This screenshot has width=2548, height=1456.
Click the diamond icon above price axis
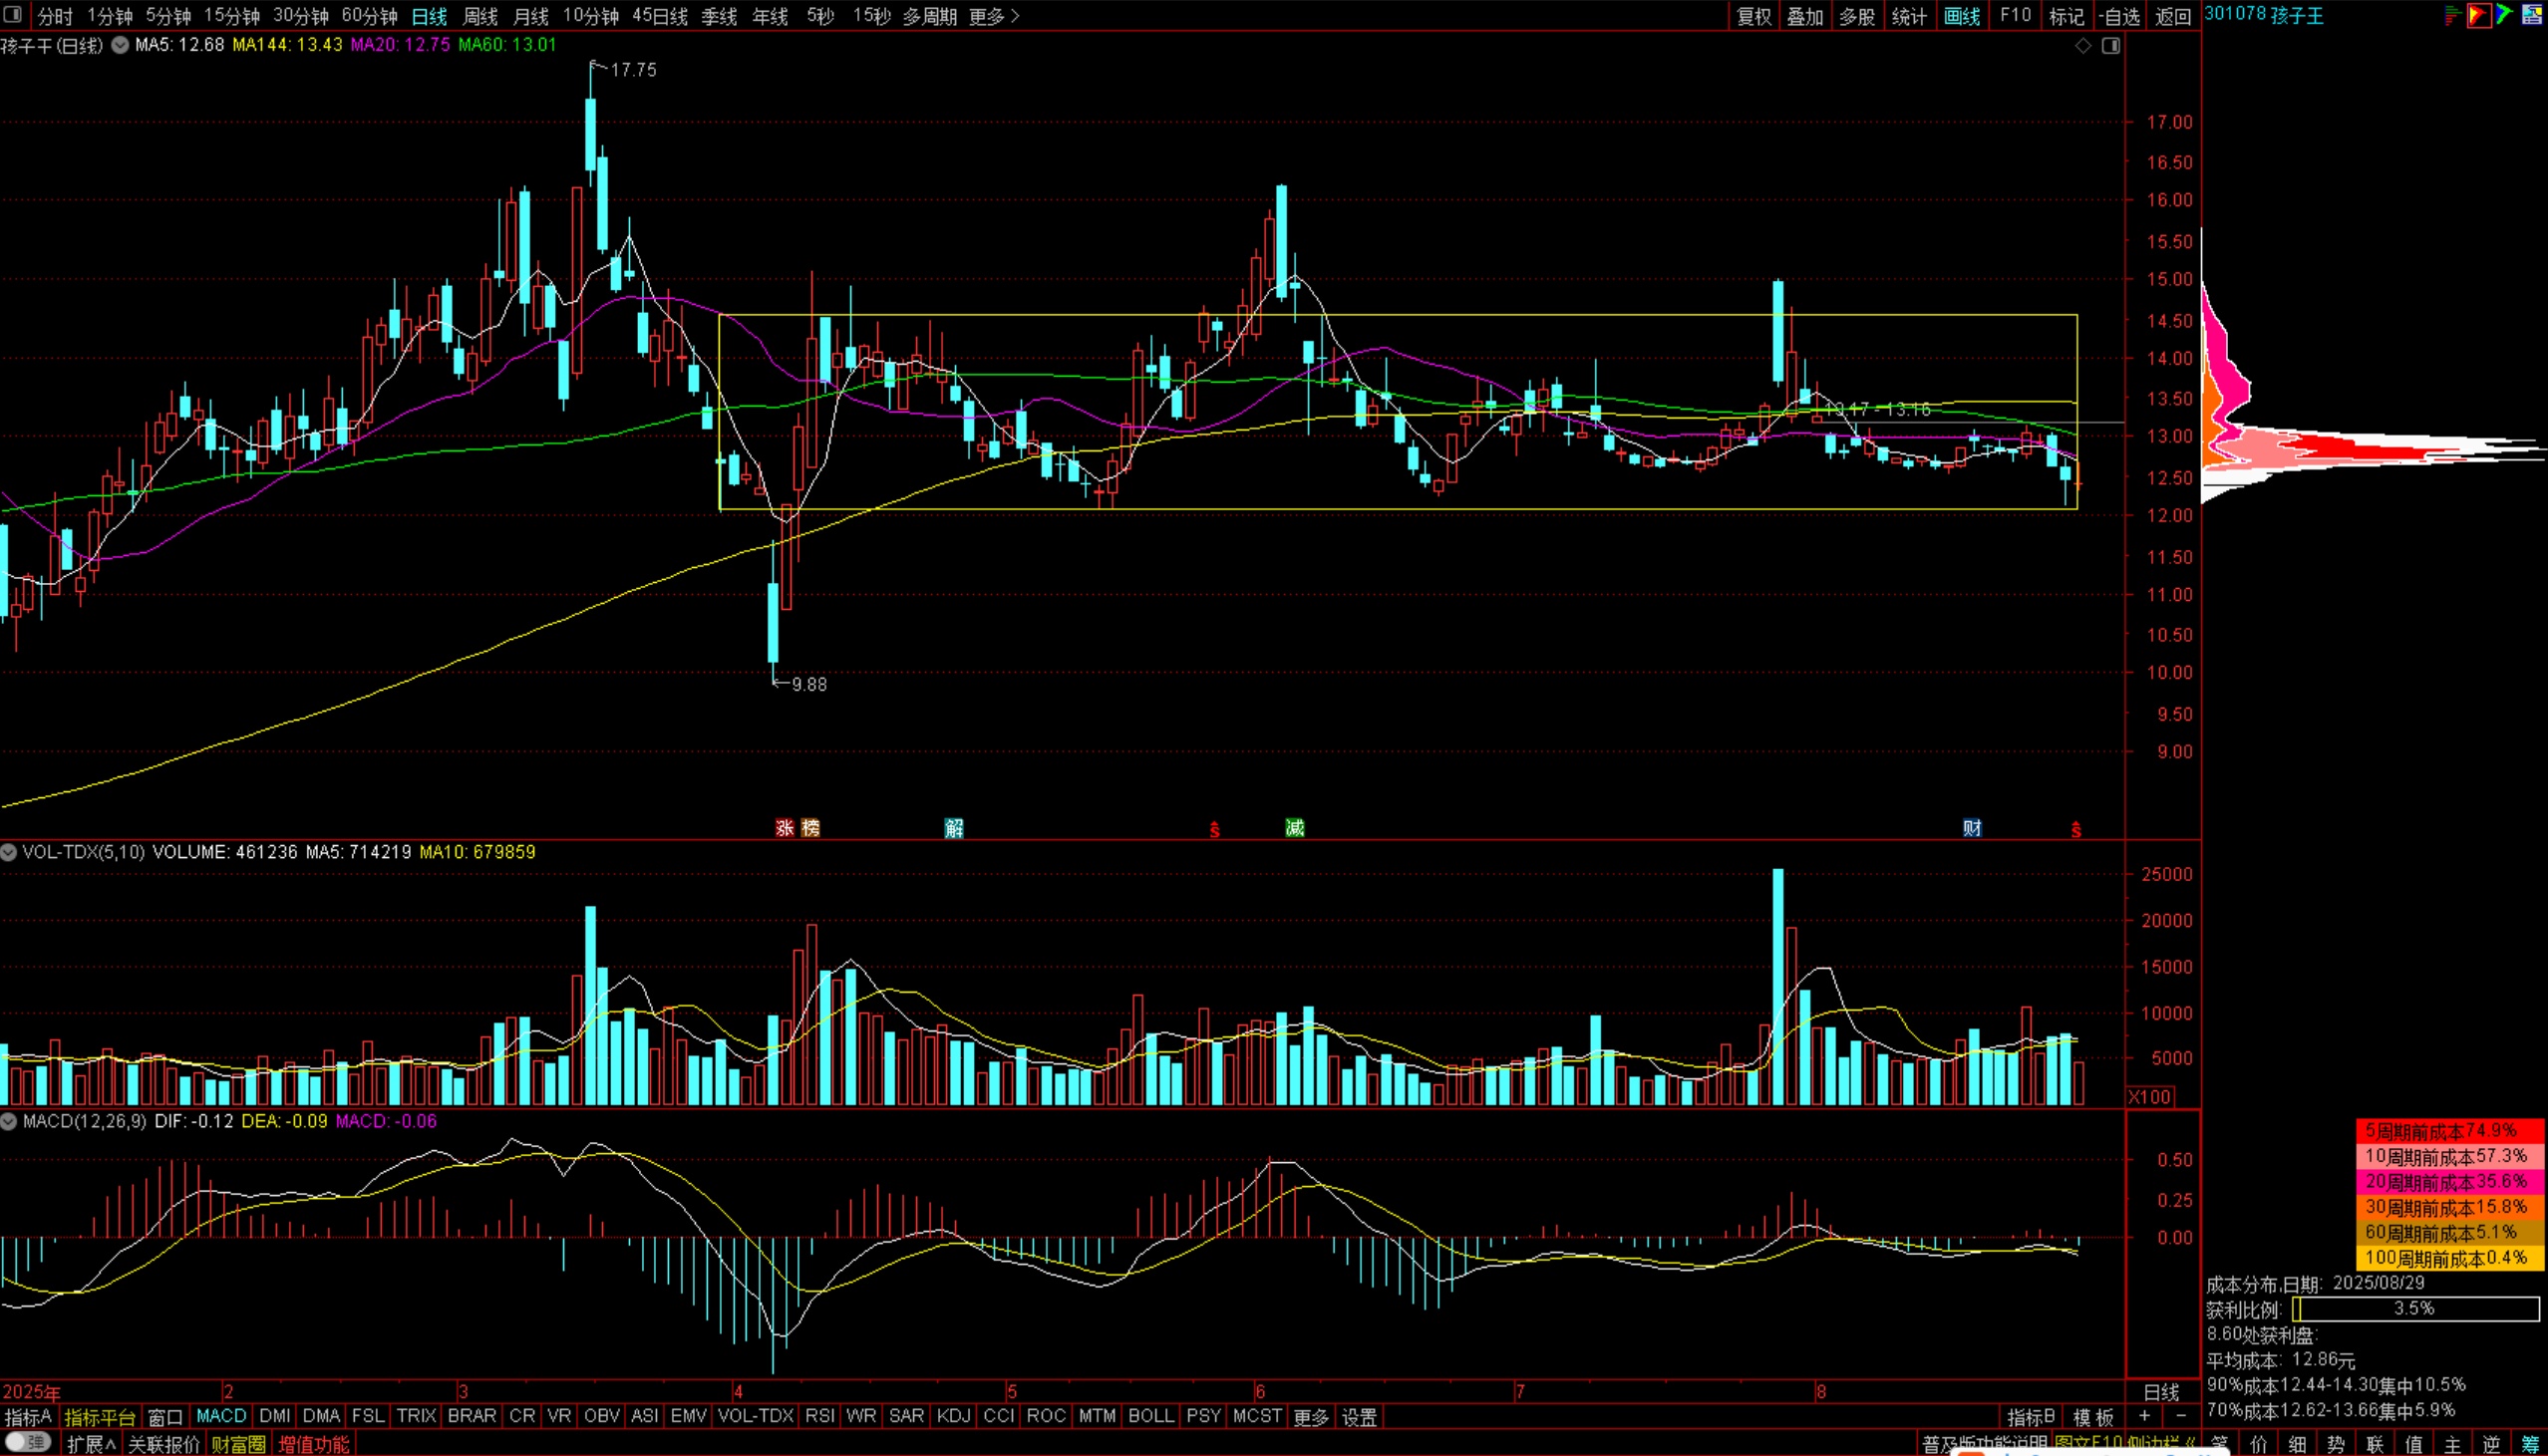point(2083,46)
